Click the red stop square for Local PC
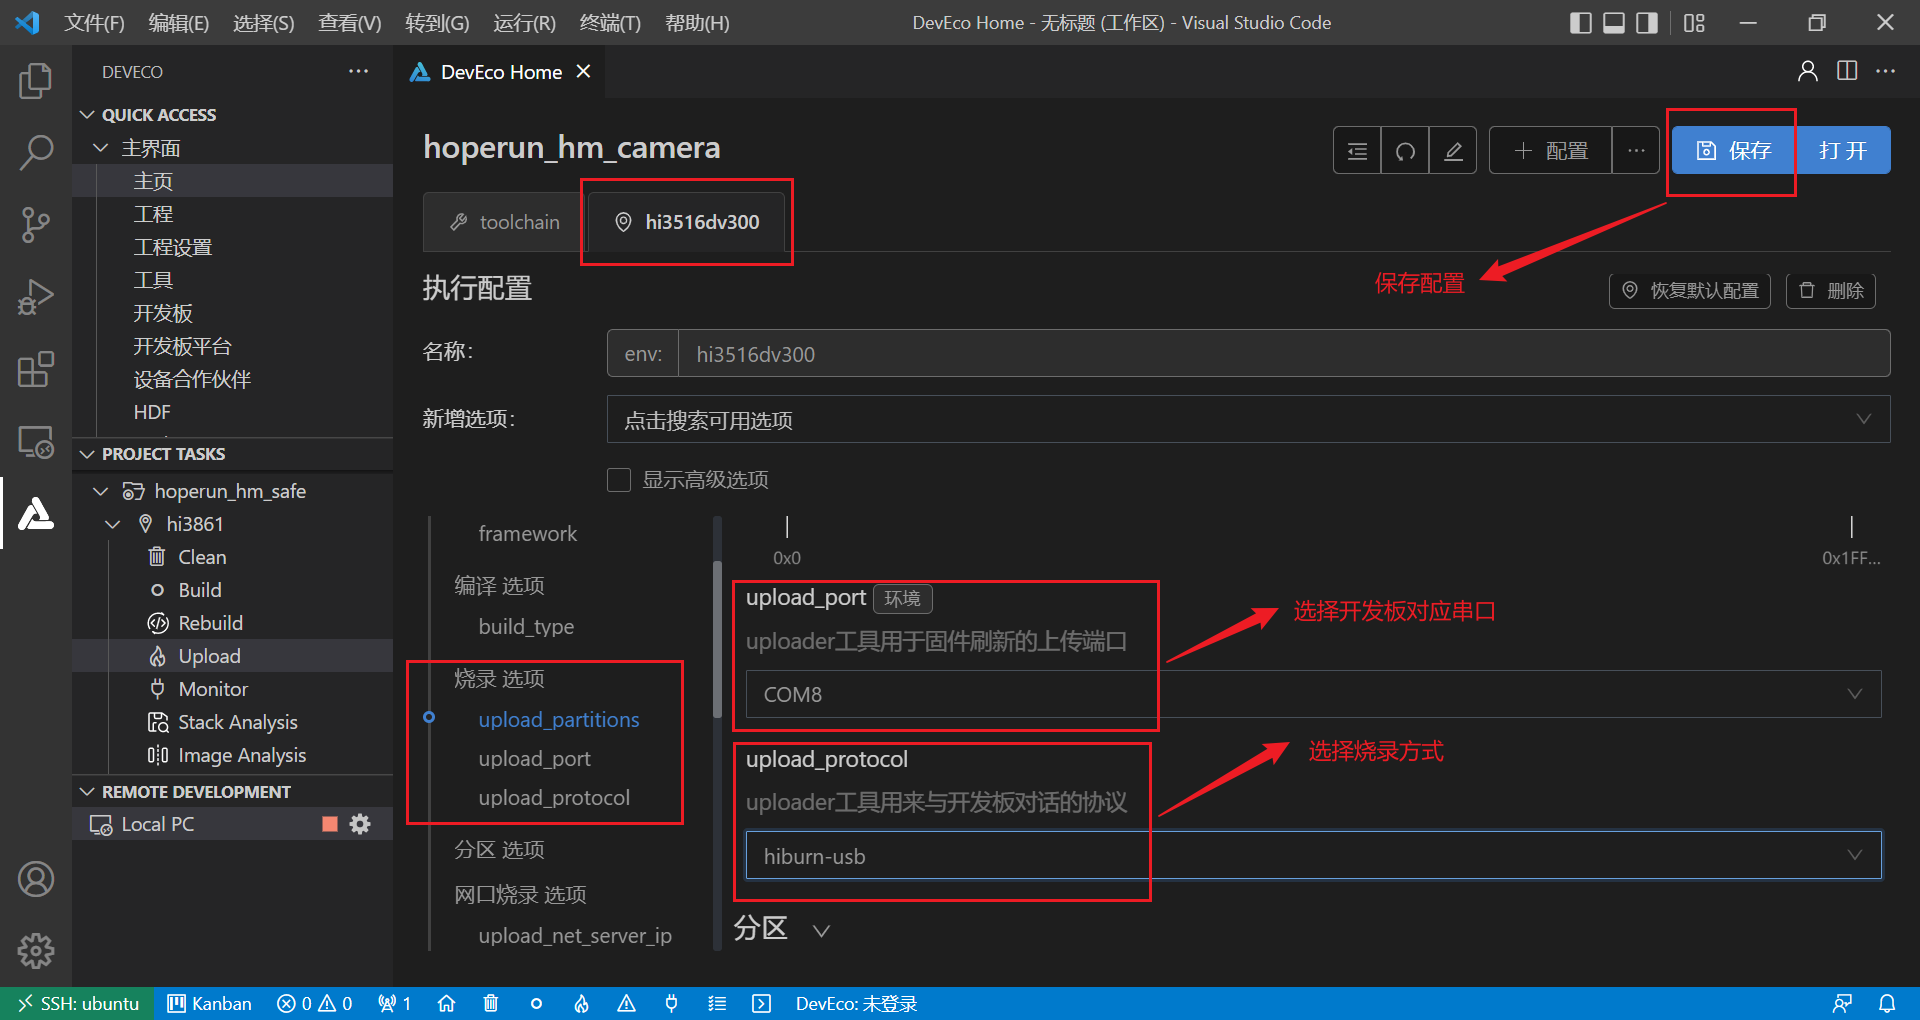This screenshot has width=1920, height=1020. click(330, 824)
